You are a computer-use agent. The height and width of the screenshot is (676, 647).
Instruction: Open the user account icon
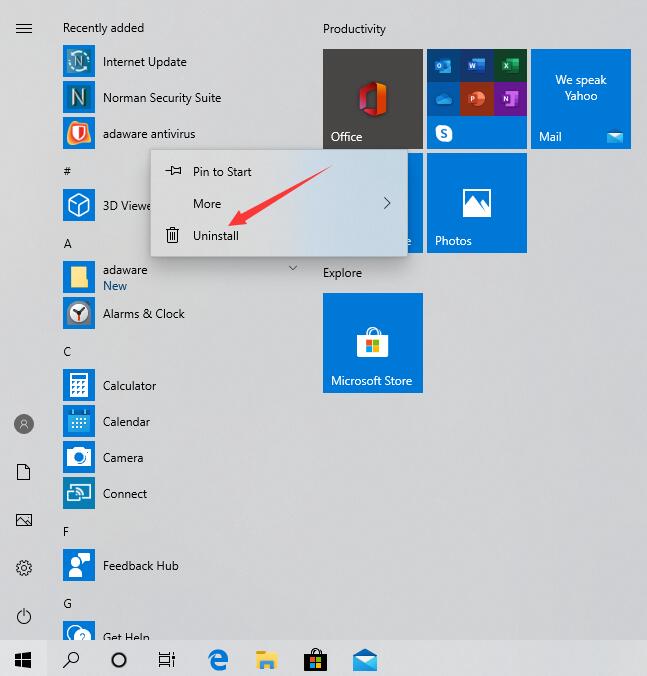tap(24, 424)
